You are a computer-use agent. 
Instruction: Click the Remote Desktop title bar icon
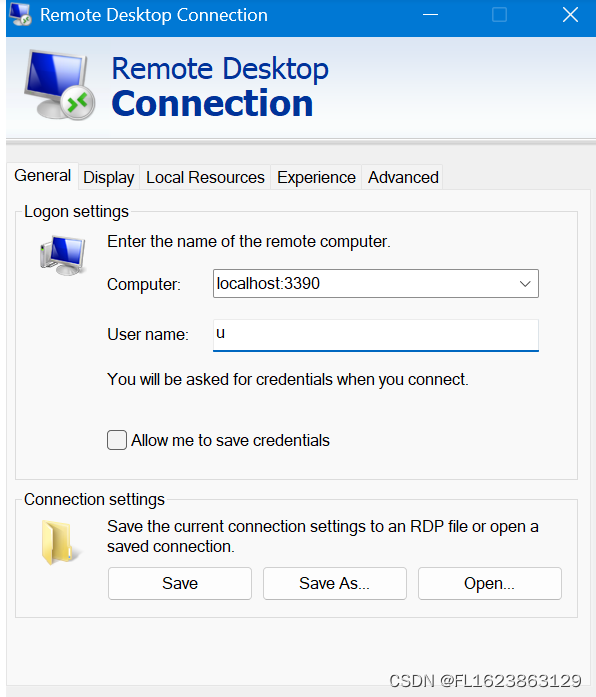coord(20,15)
